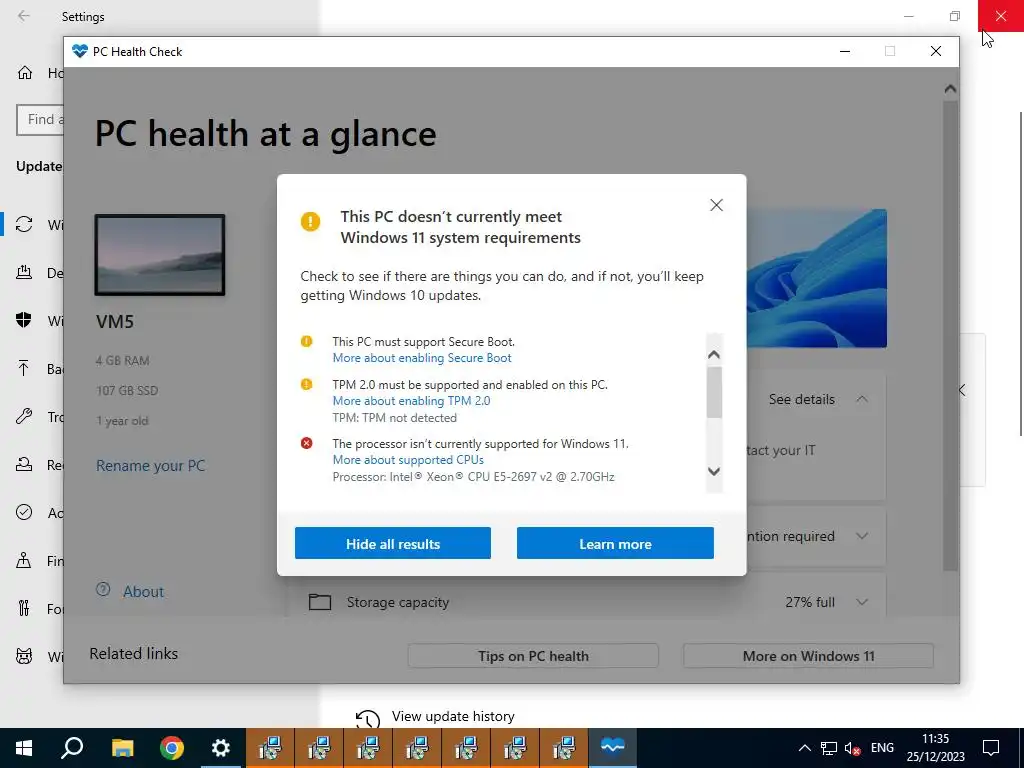Click the Settings back arrow

coord(24,16)
